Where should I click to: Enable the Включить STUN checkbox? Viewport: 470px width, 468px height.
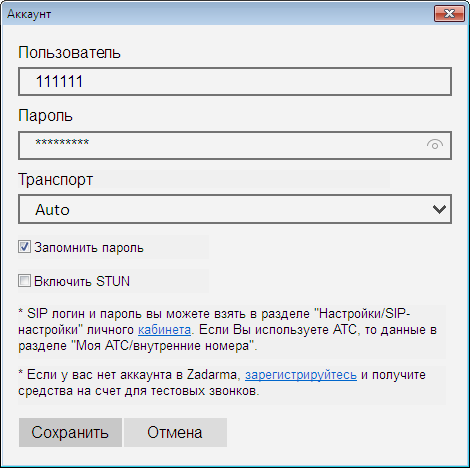(x=24, y=281)
